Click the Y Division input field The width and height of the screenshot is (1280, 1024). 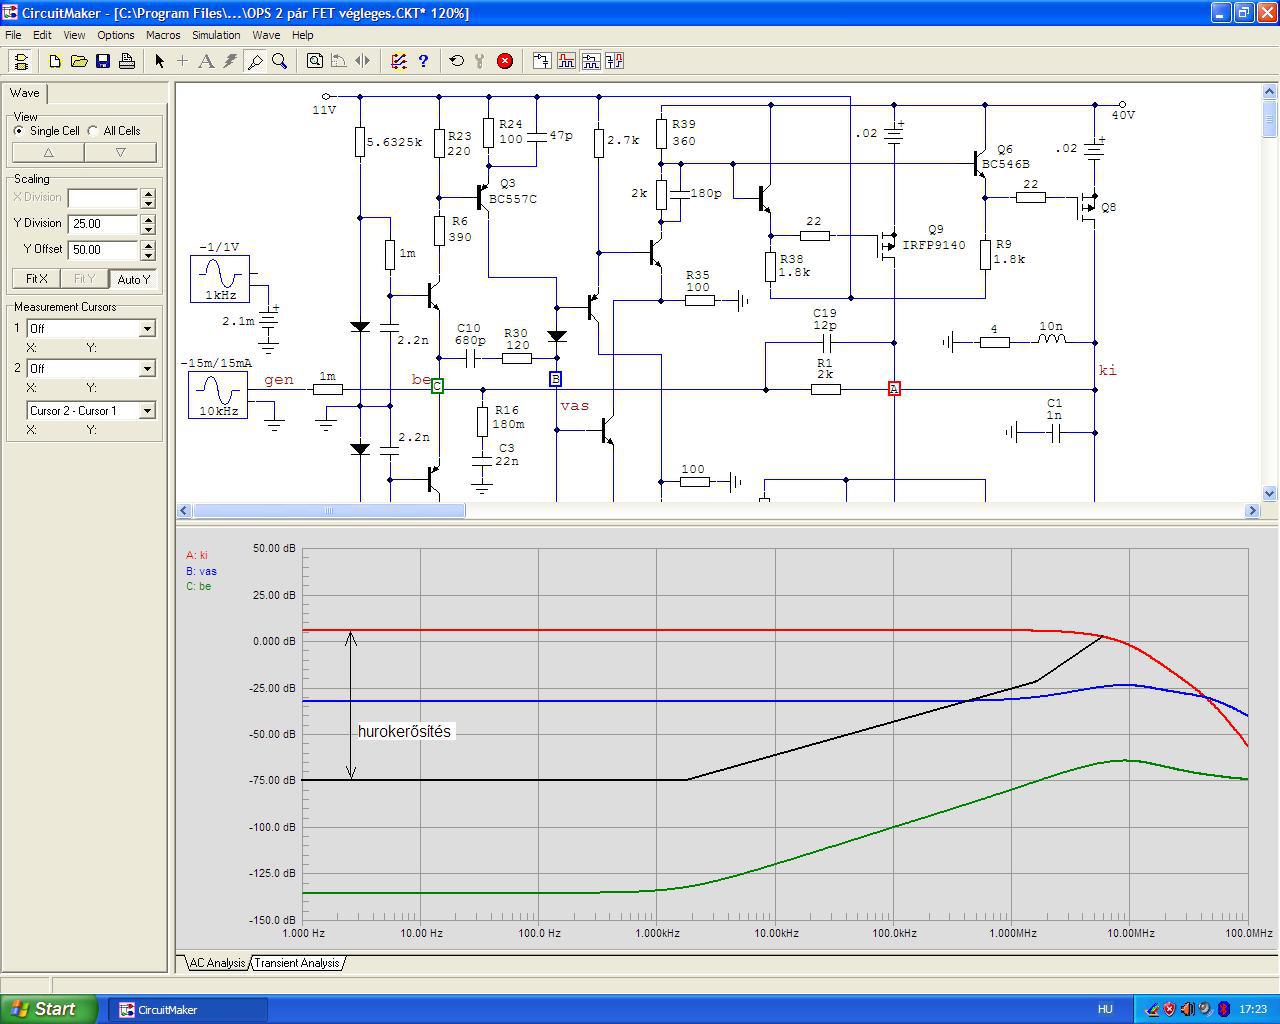(103, 224)
